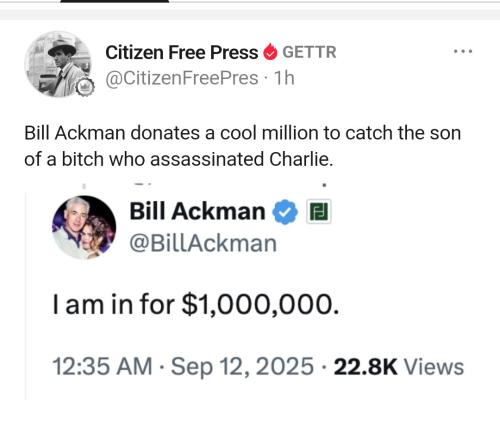The height and width of the screenshot is (425, 500).
Task: Click the 1h post timestamp
Action: click(284, 78)
